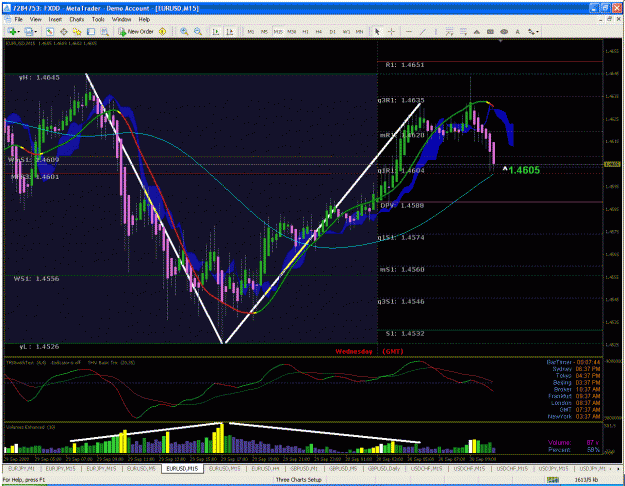The image size is (625, 486).
Task: Select the Trendline drawing tool
Action: coord(423,31)
